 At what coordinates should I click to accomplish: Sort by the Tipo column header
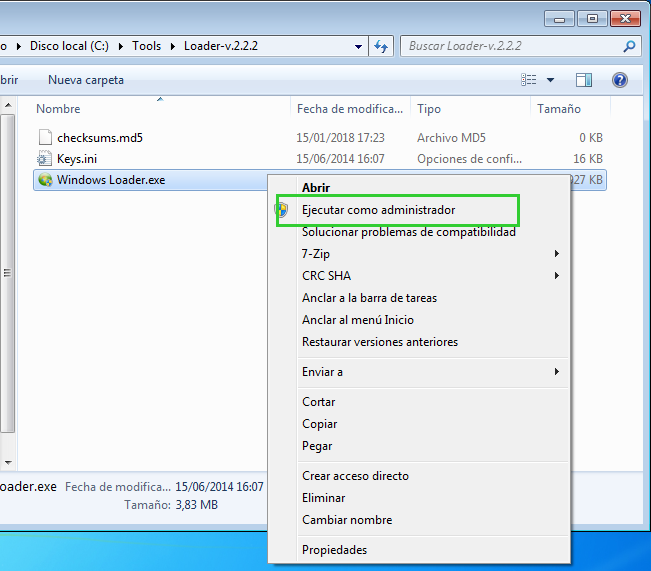coord(429,109)
